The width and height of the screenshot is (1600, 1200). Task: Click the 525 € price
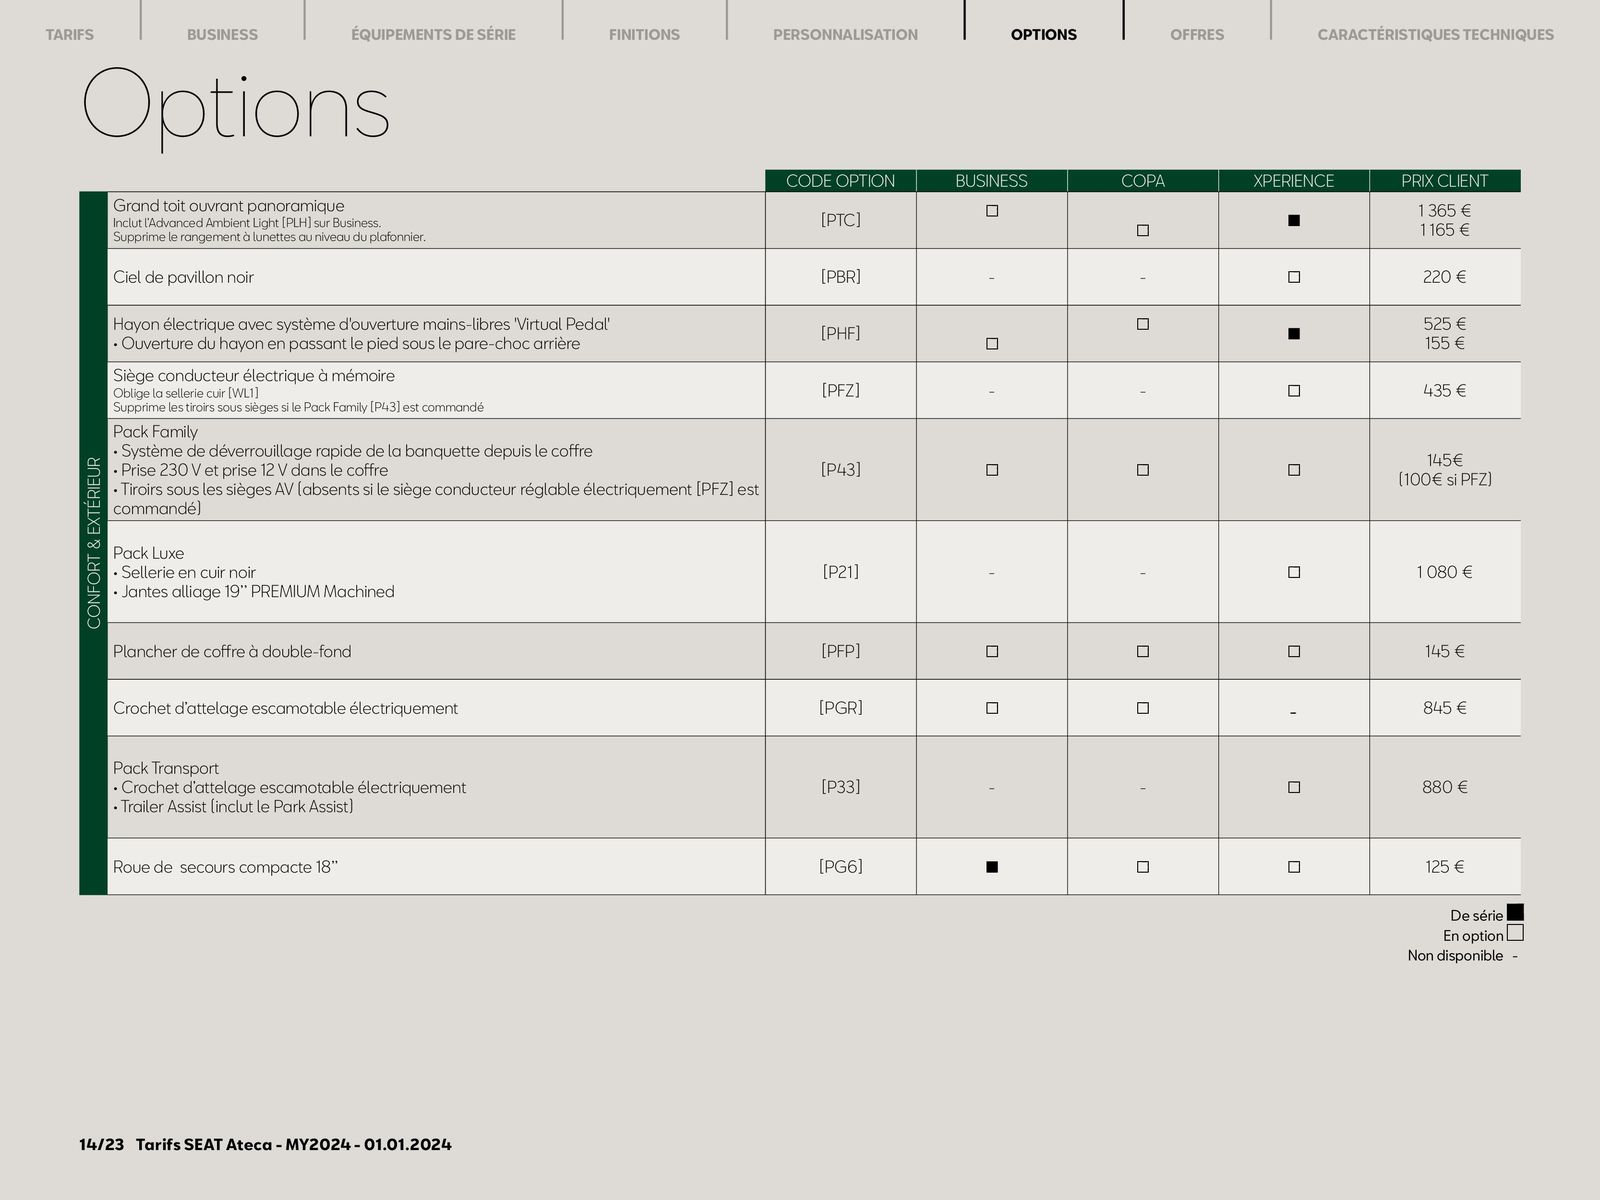[x=1445, y=324]
